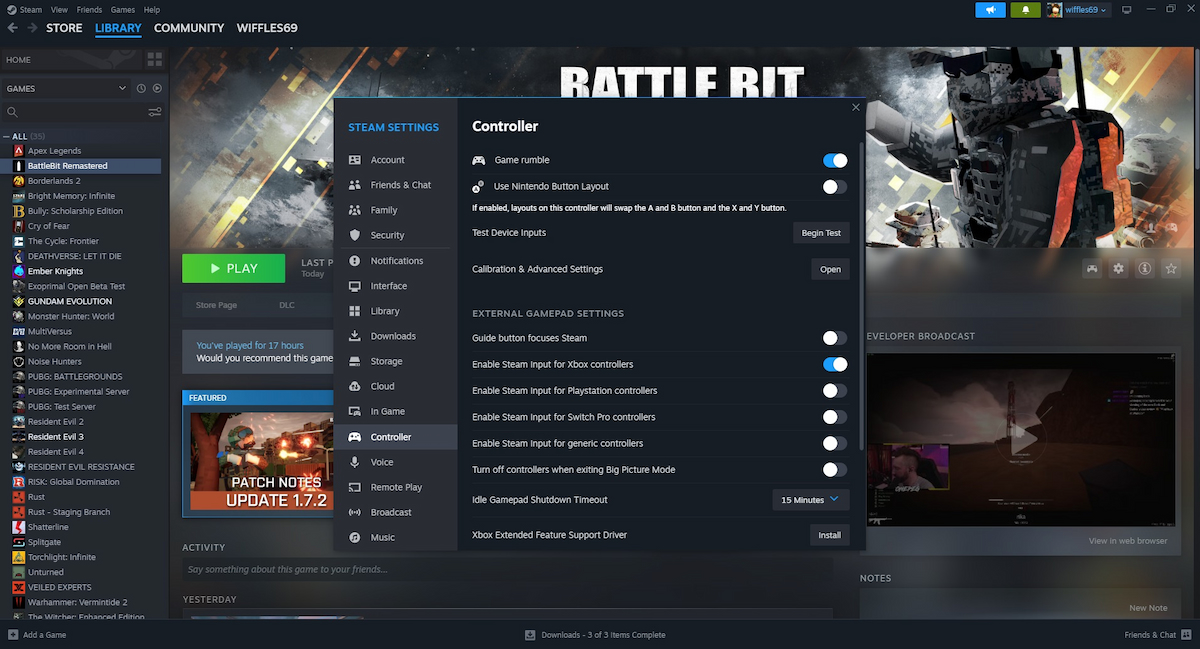This screenshot has height=649, width=1200.
Task: Click the library grid view icon
Action: pos(154,60)
